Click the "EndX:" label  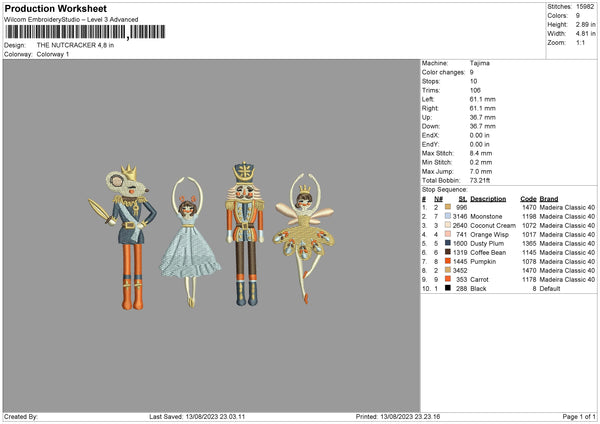(x=430, y=135)
